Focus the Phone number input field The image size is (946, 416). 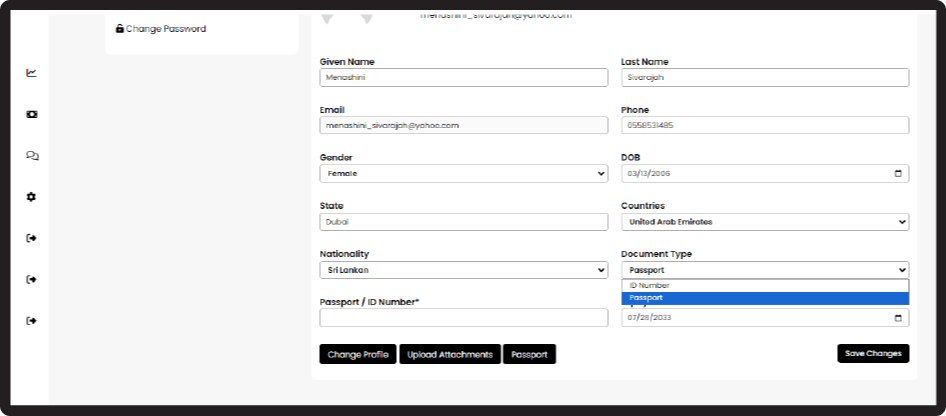coord(764,126)
